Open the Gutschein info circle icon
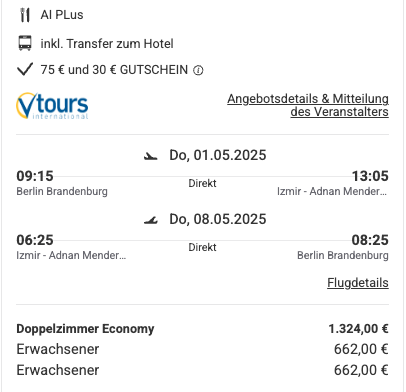The image size is (406, 392). pyautogui.click(x=198, y=70)
